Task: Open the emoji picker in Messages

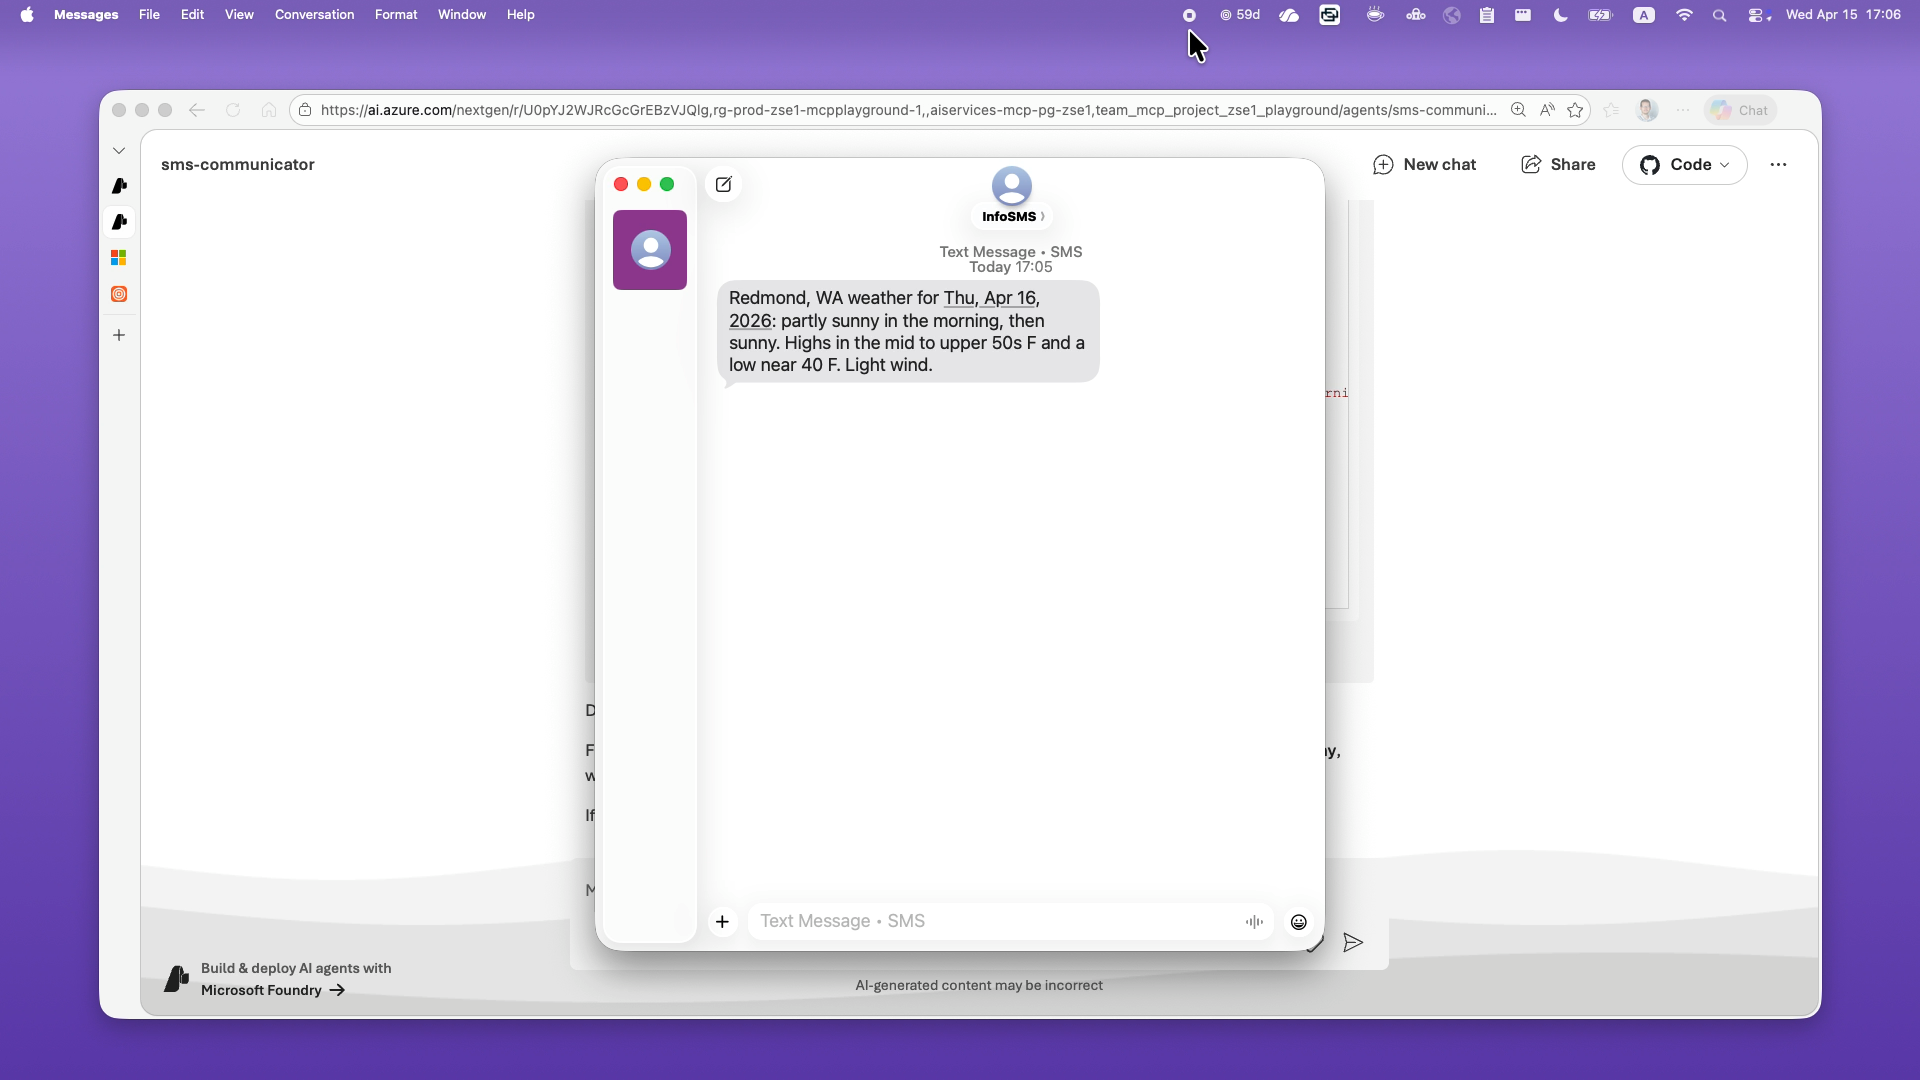Action: pos(1298,922)
